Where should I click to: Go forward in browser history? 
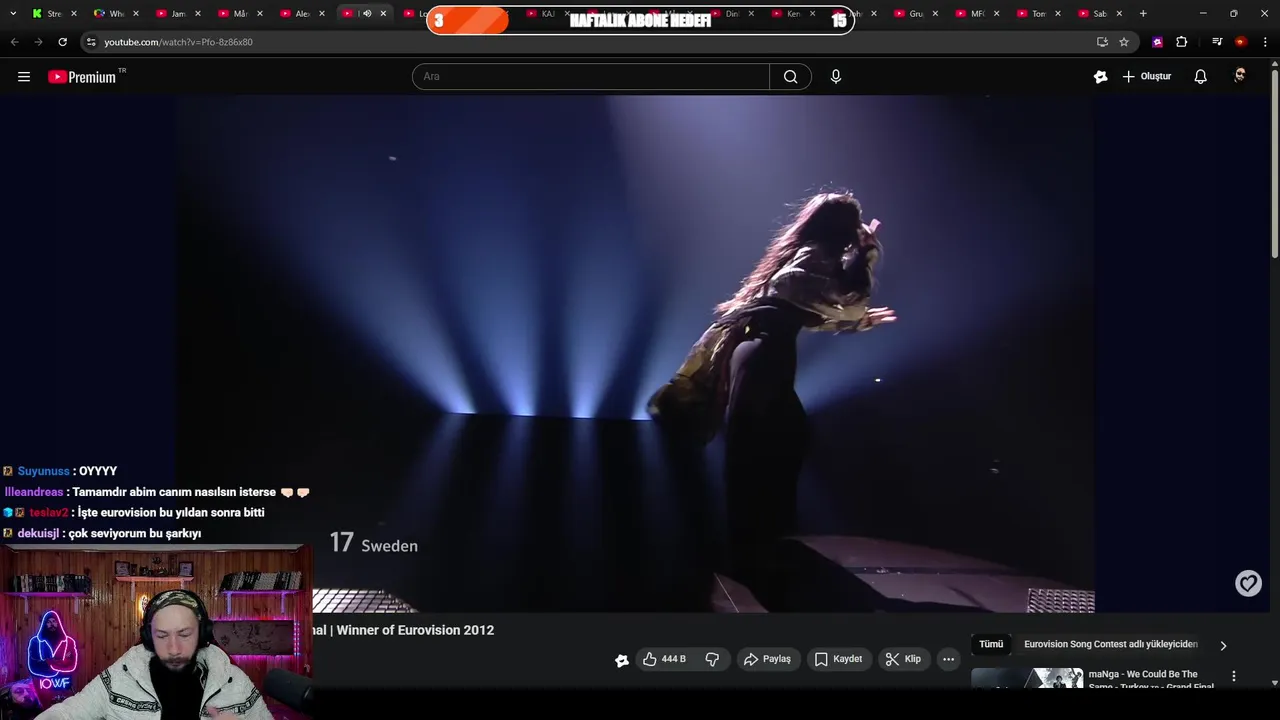38,42
